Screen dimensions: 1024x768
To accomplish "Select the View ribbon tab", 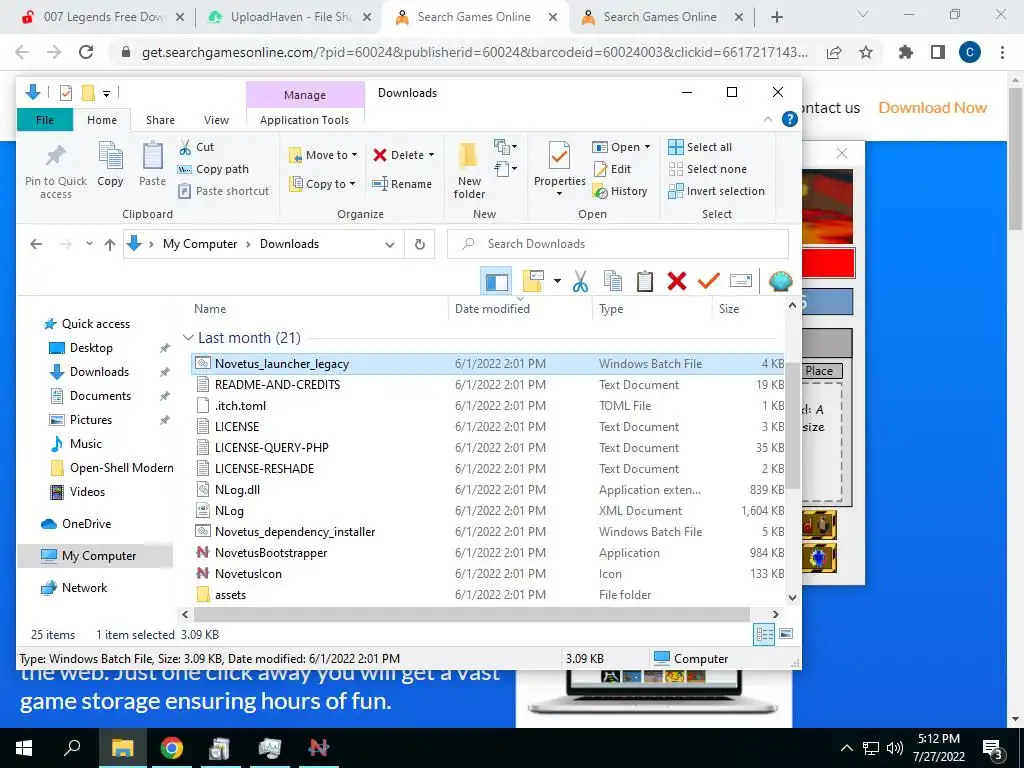I will tap(216, 120).
